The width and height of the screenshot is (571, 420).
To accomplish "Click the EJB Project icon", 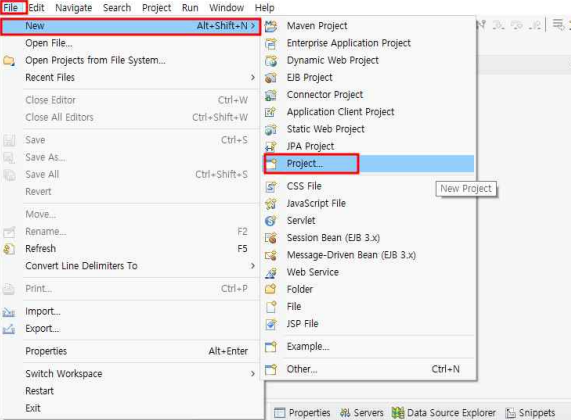I will (271, 78).
